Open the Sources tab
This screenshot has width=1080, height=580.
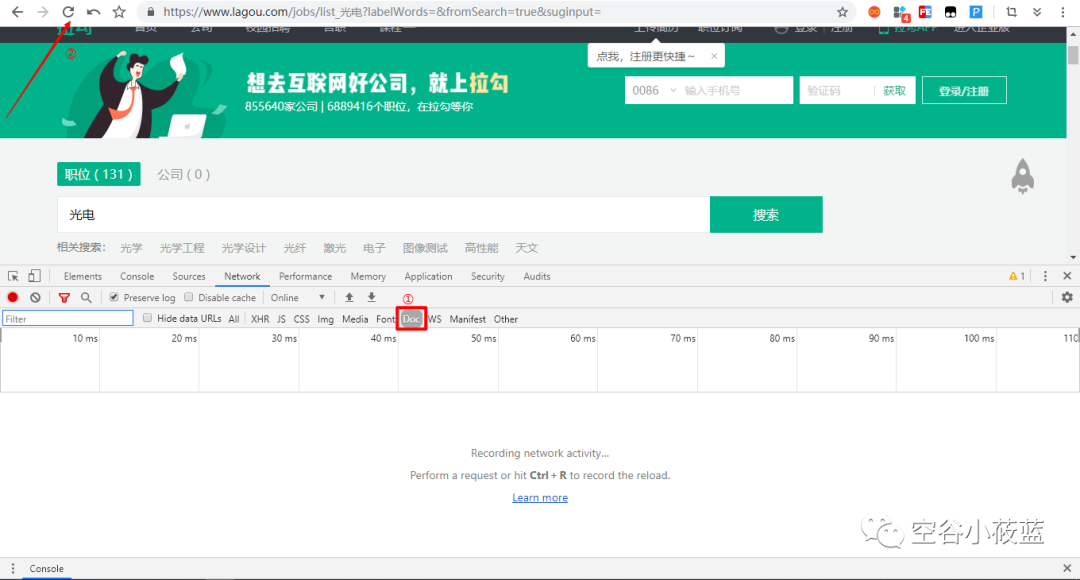click(x=189, y=276)
